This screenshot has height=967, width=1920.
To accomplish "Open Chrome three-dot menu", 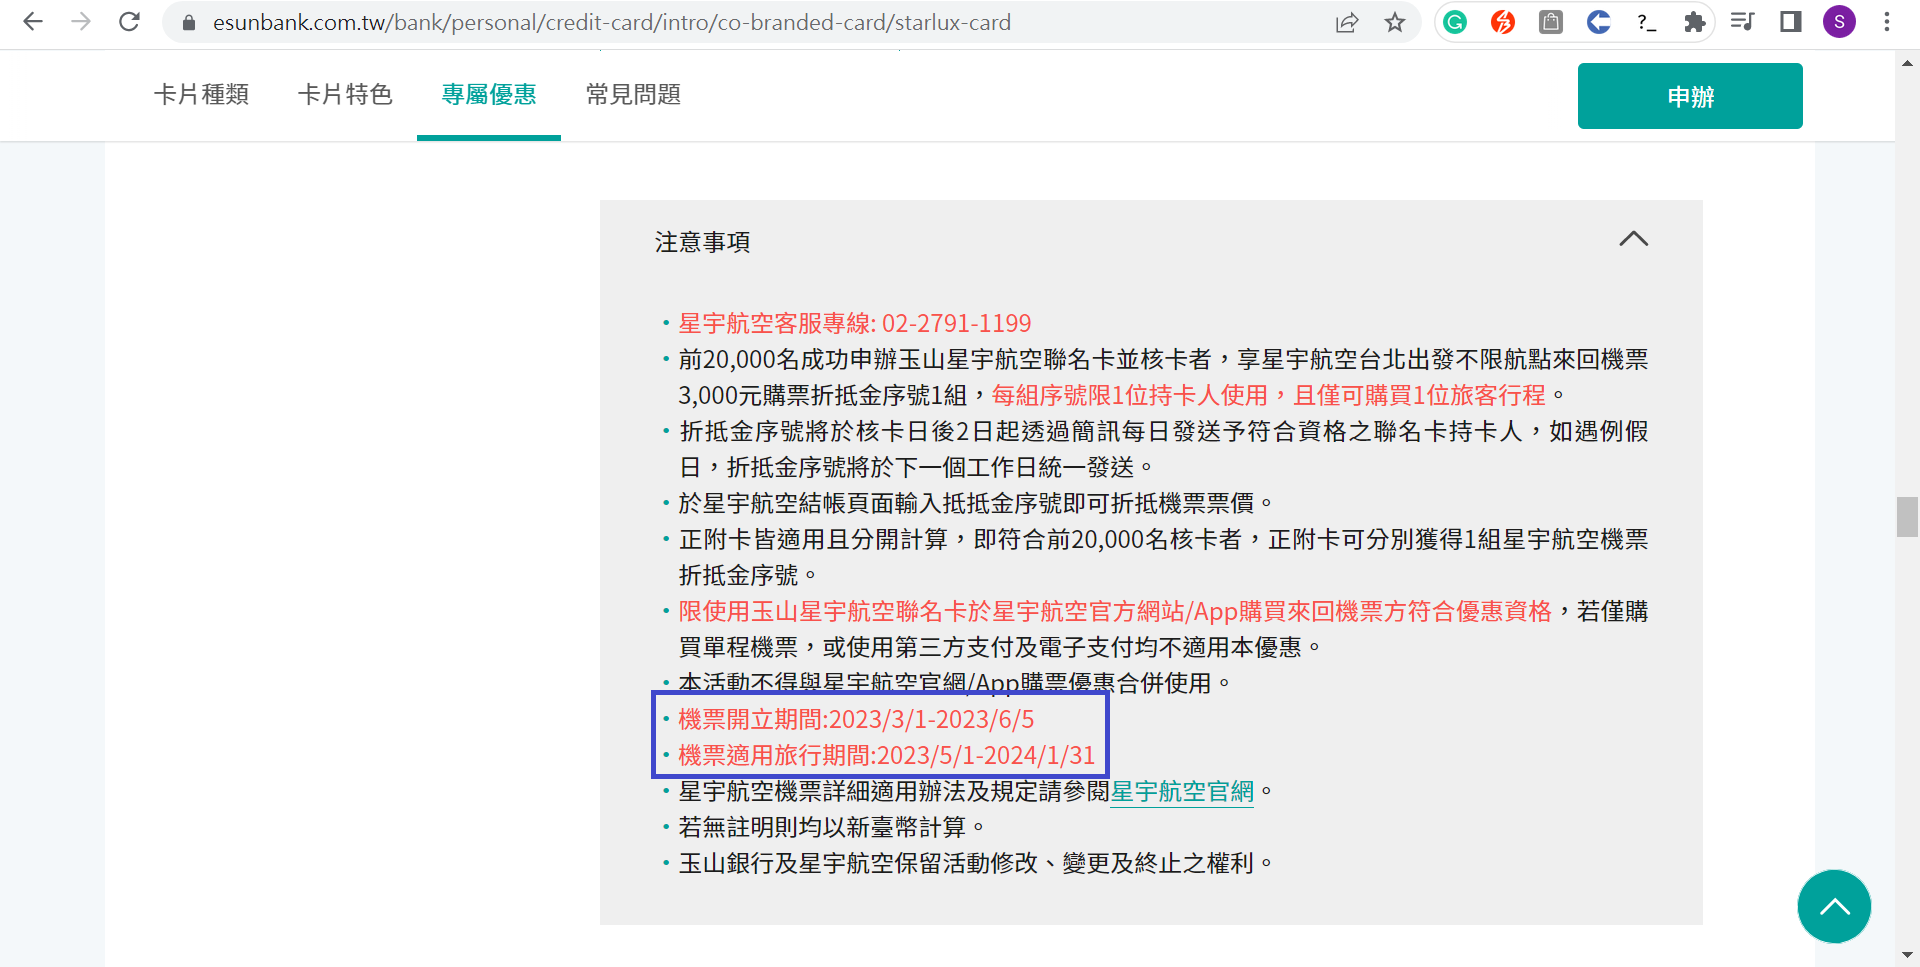I will pos(1887,22).
